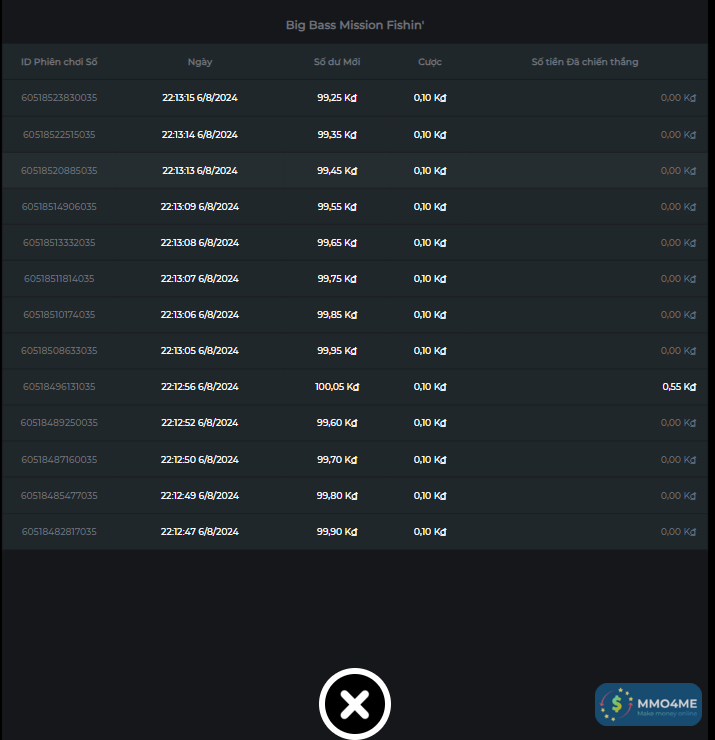
Task: Select session ID 60518520885035
Action: coord(59,171)
